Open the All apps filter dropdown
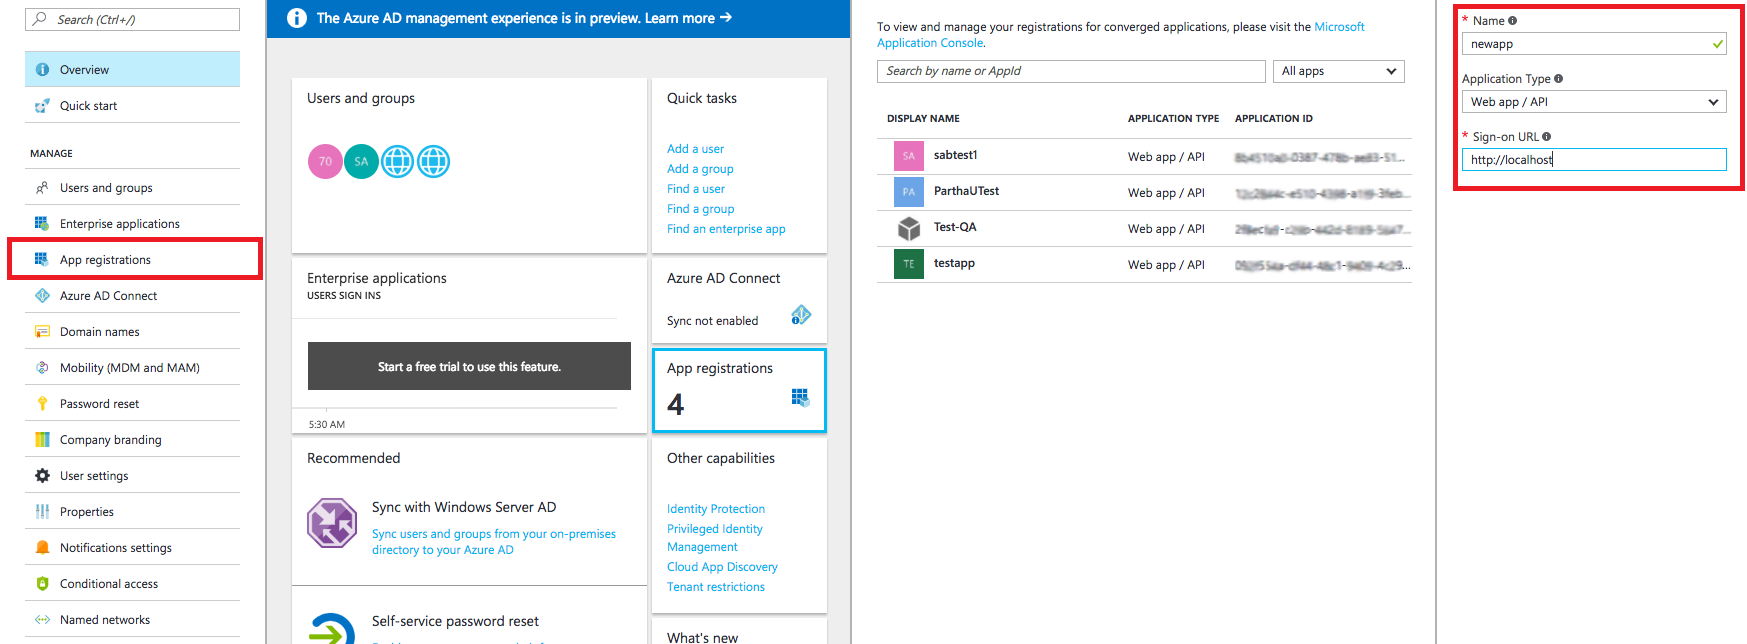The height and width of the screenshot is (644, 1747). click(x=1338, y=71)
